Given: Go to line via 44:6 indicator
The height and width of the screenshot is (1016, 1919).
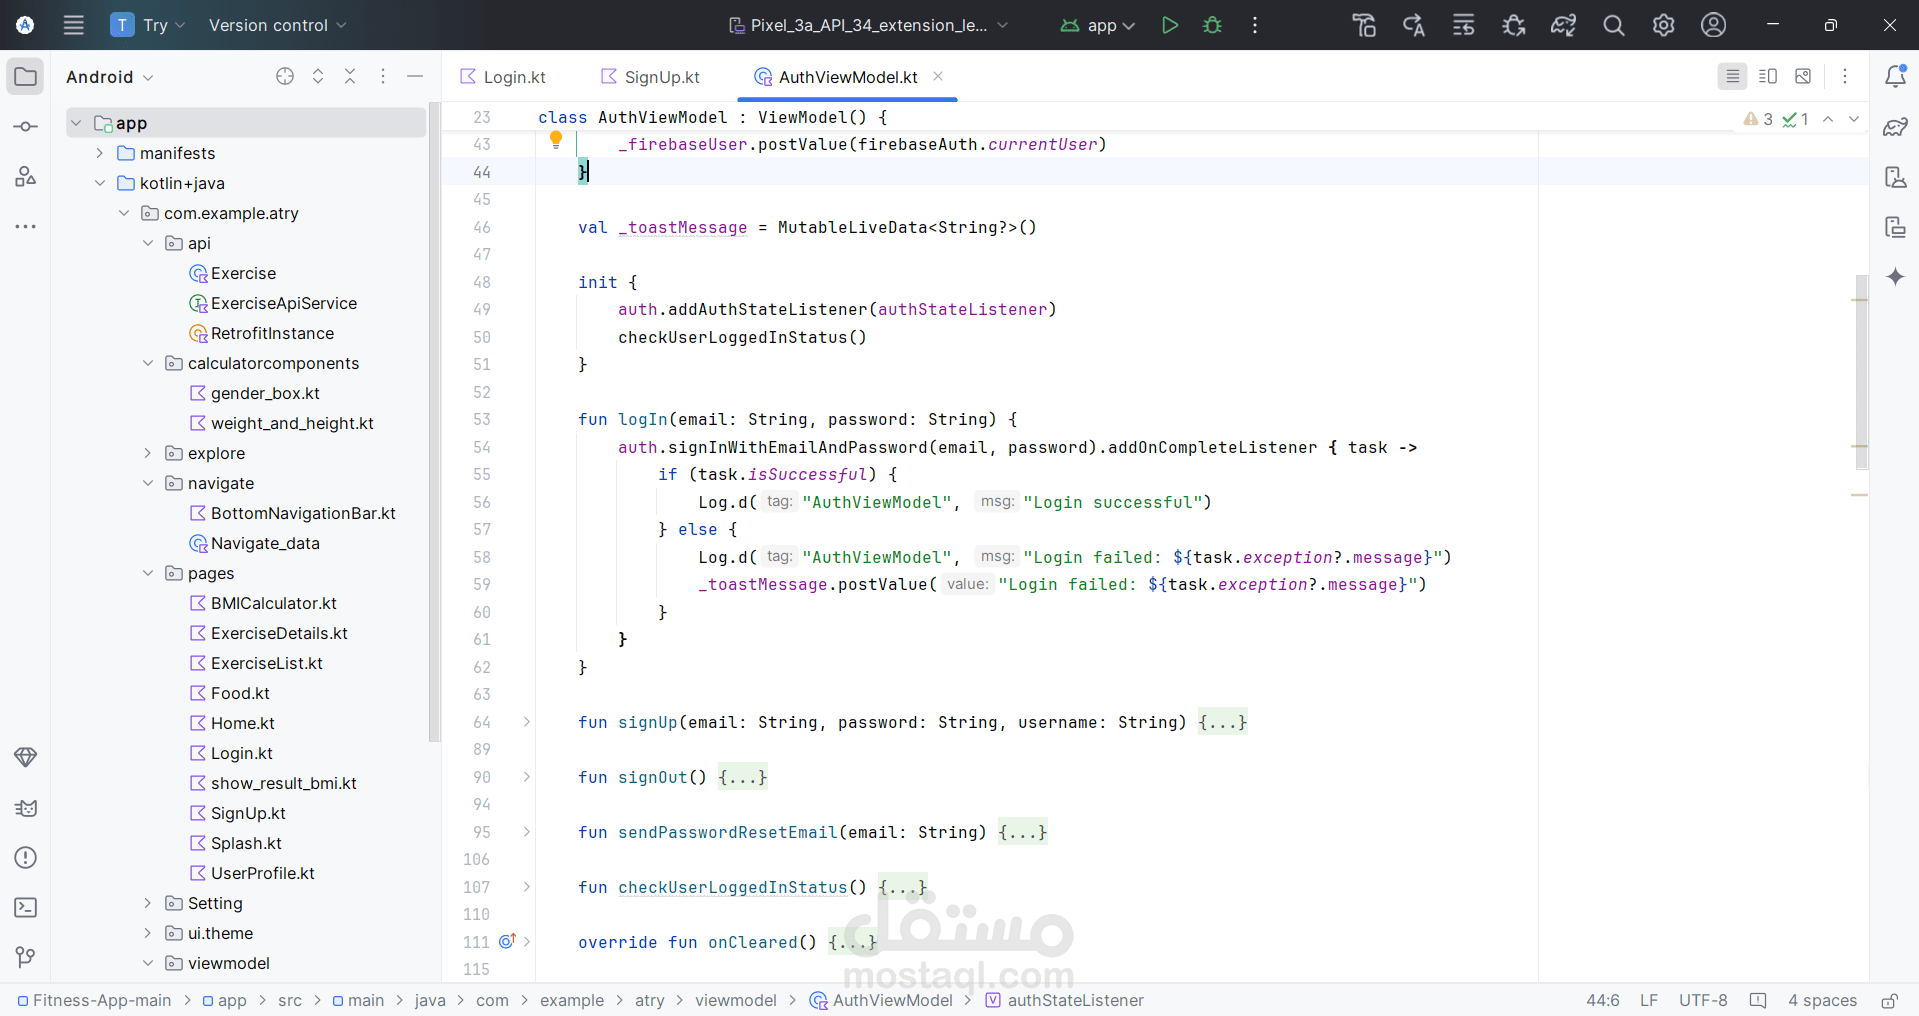Looking at the screenshot, I should click(1603, 1000).
